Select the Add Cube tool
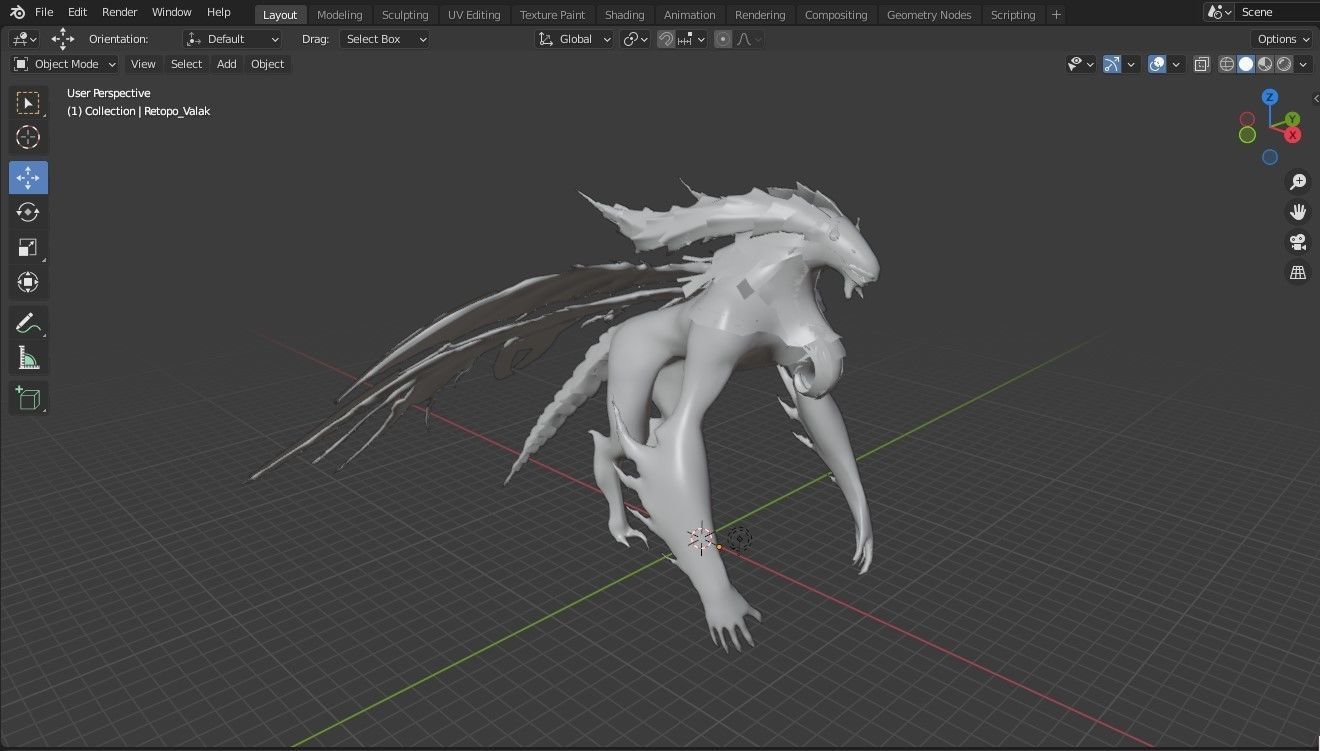The image size is (1320, 751). (x=28, y=398)
